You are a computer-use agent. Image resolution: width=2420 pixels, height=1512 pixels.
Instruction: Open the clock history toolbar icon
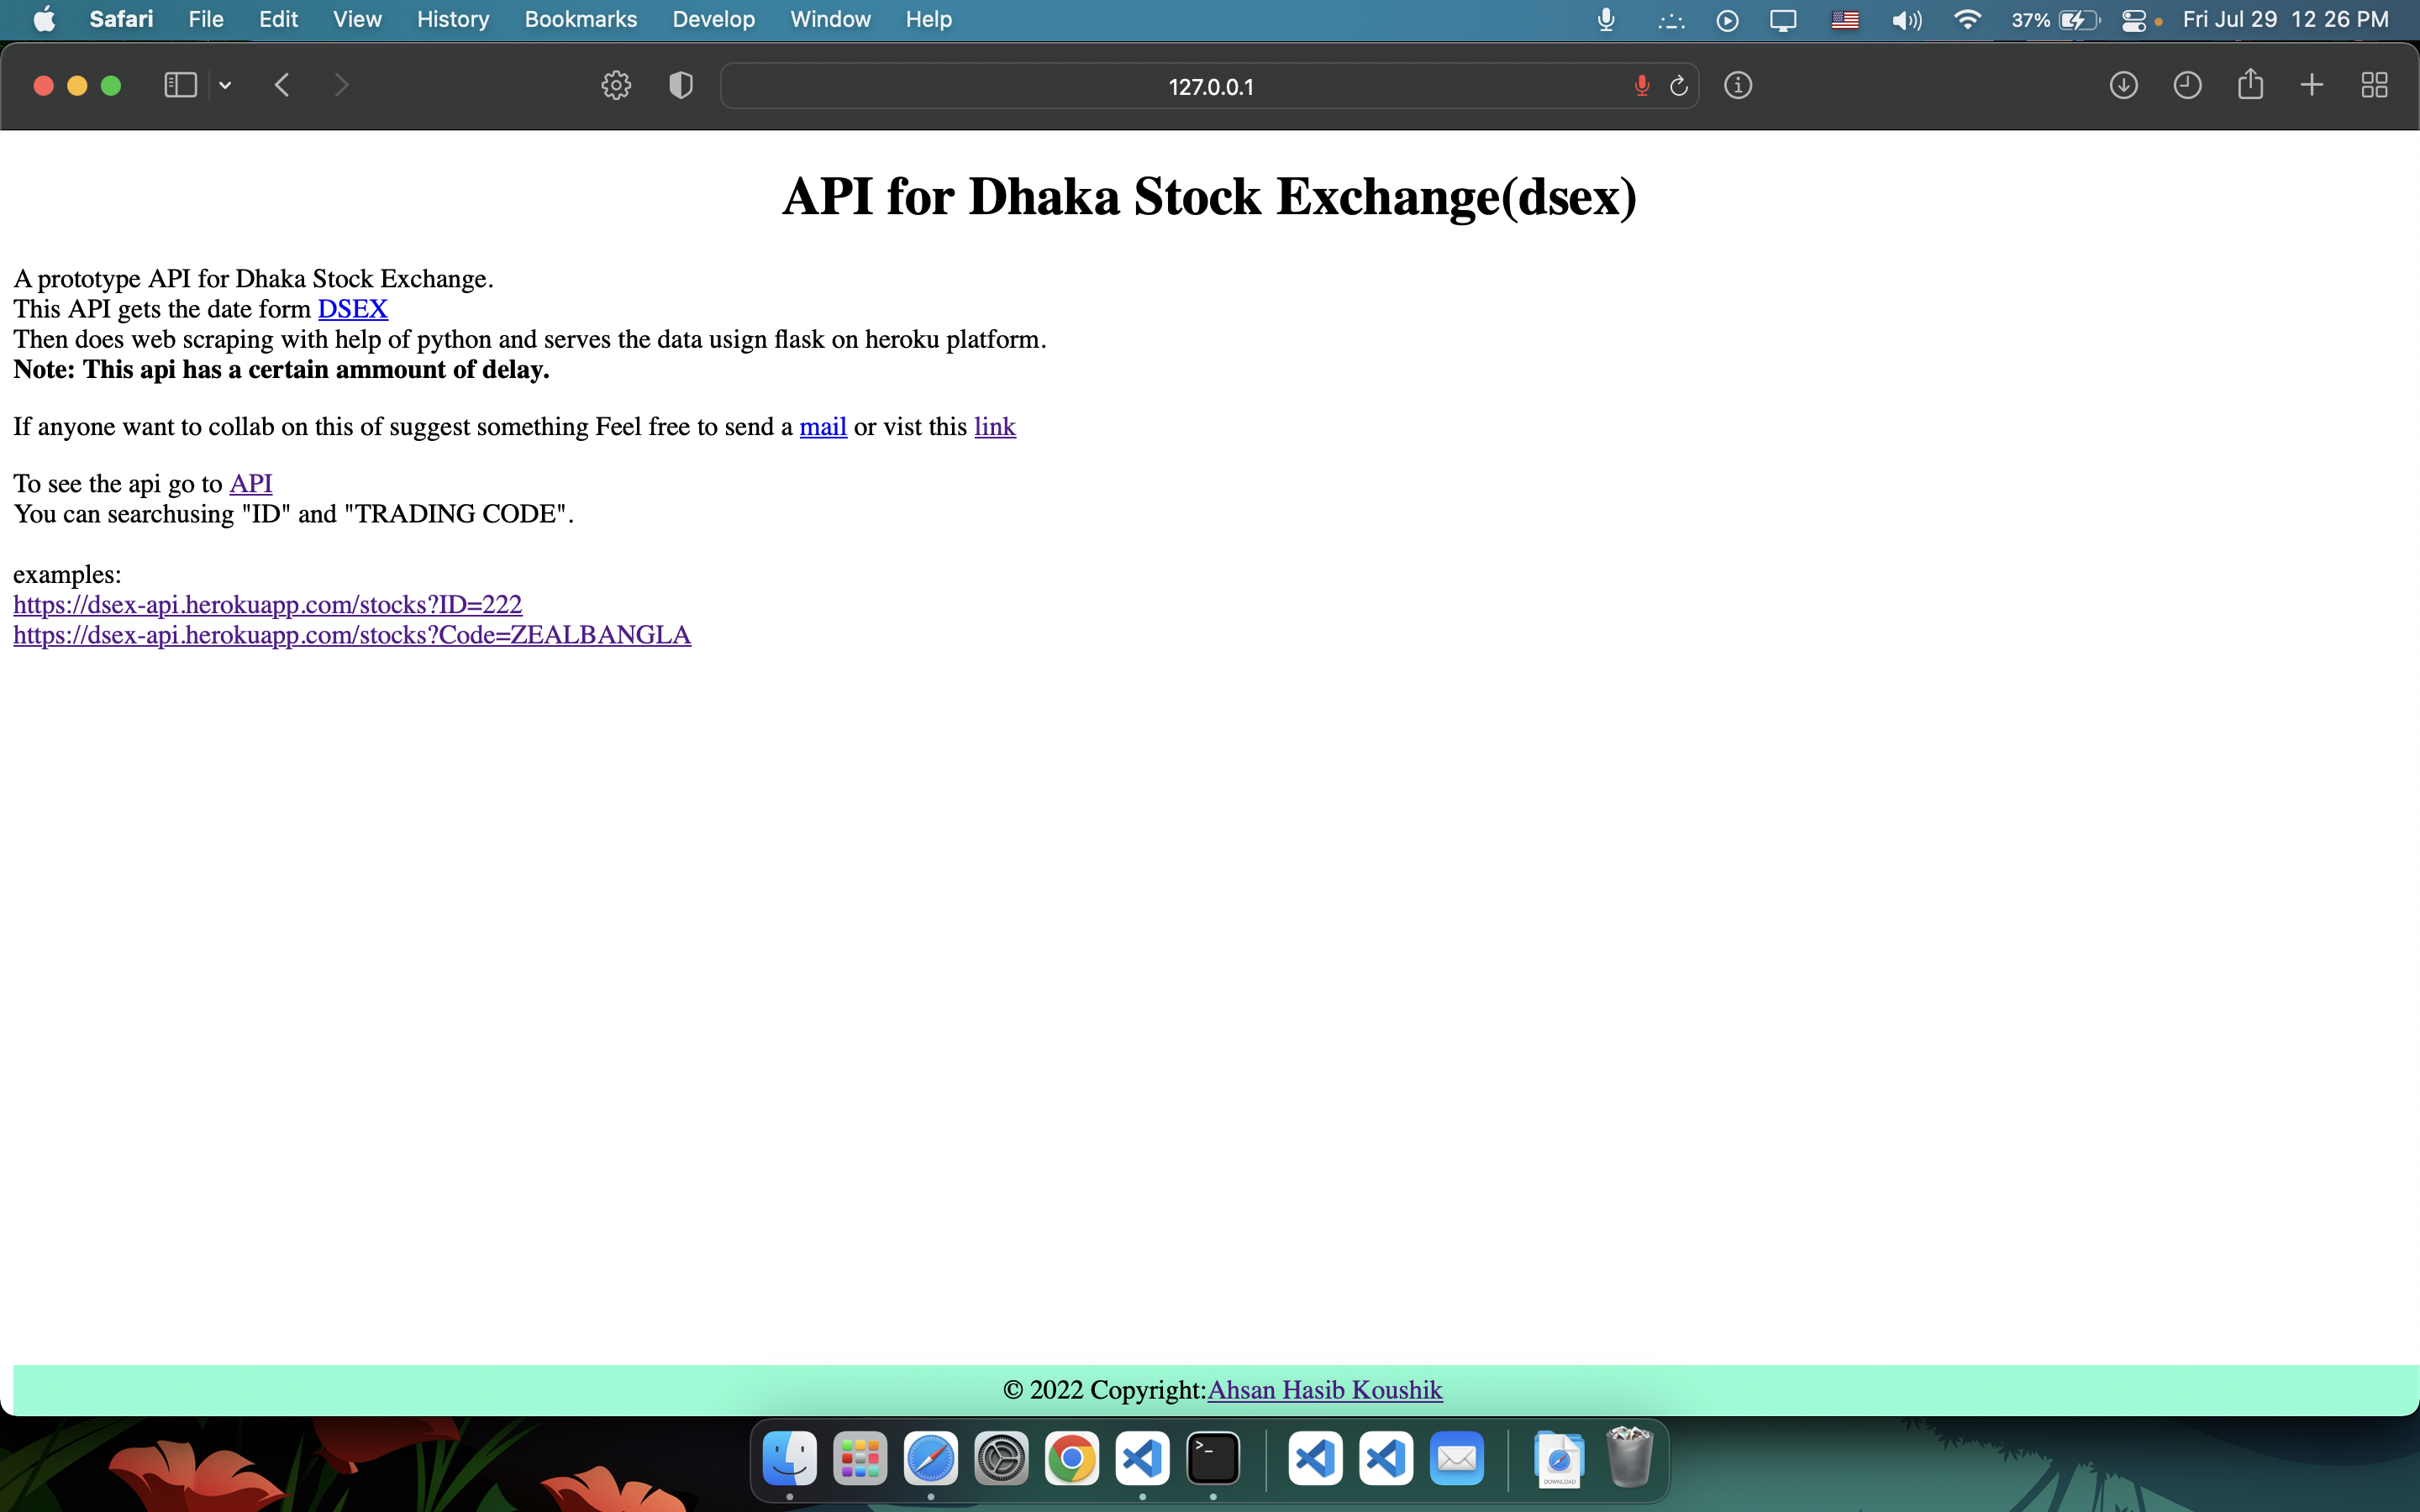(x=2187, y=86)
